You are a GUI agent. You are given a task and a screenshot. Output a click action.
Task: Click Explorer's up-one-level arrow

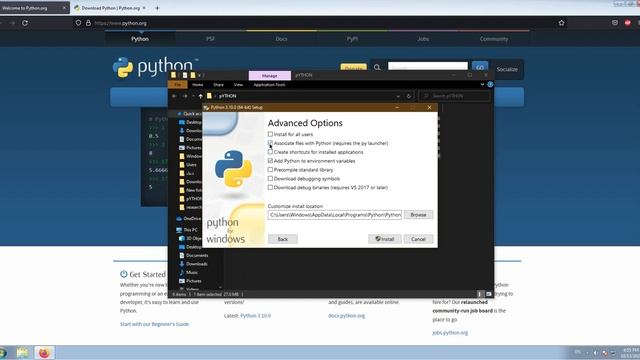(x=200, y=96)
